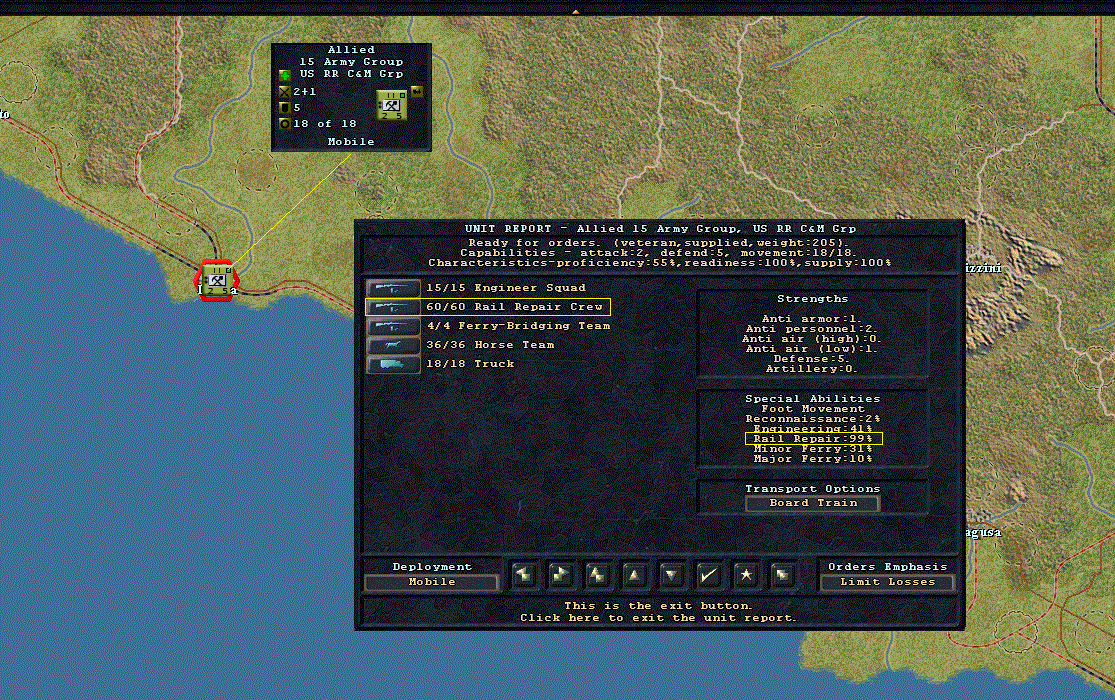The image size is (1115, 700).
Task: Click the up-arrow-with-blocks icon in the unit report toolbar
Action: pyautogui.click(x=597, y=575)
